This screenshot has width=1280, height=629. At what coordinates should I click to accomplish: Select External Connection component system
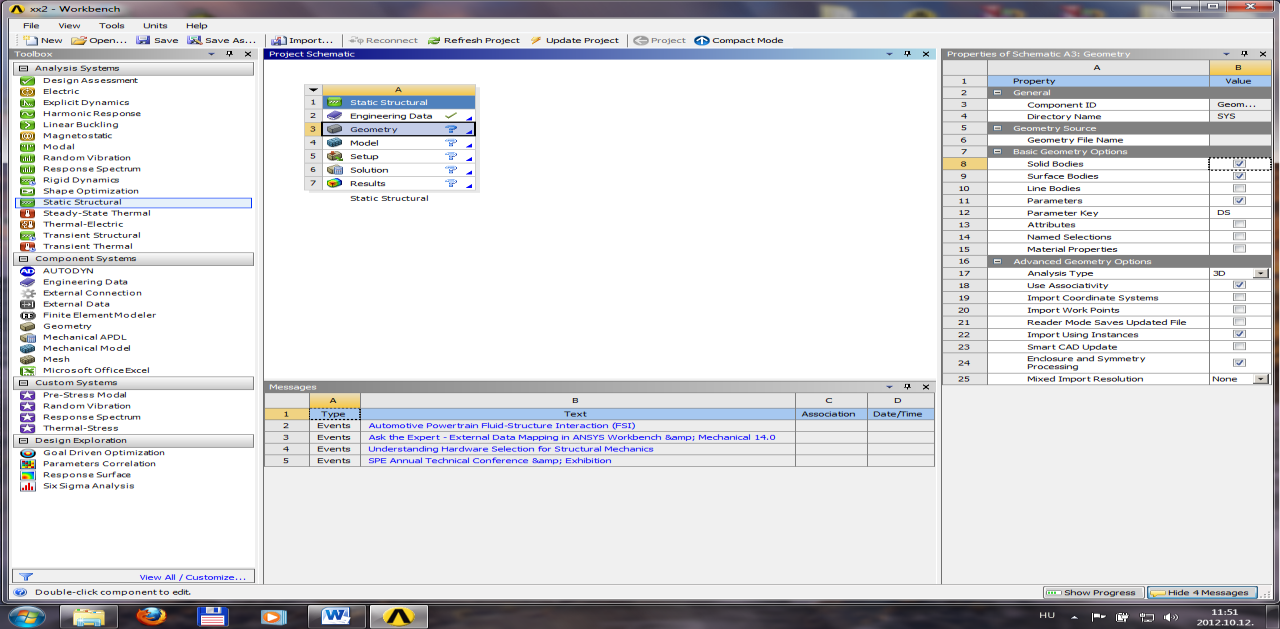point(92,293)
